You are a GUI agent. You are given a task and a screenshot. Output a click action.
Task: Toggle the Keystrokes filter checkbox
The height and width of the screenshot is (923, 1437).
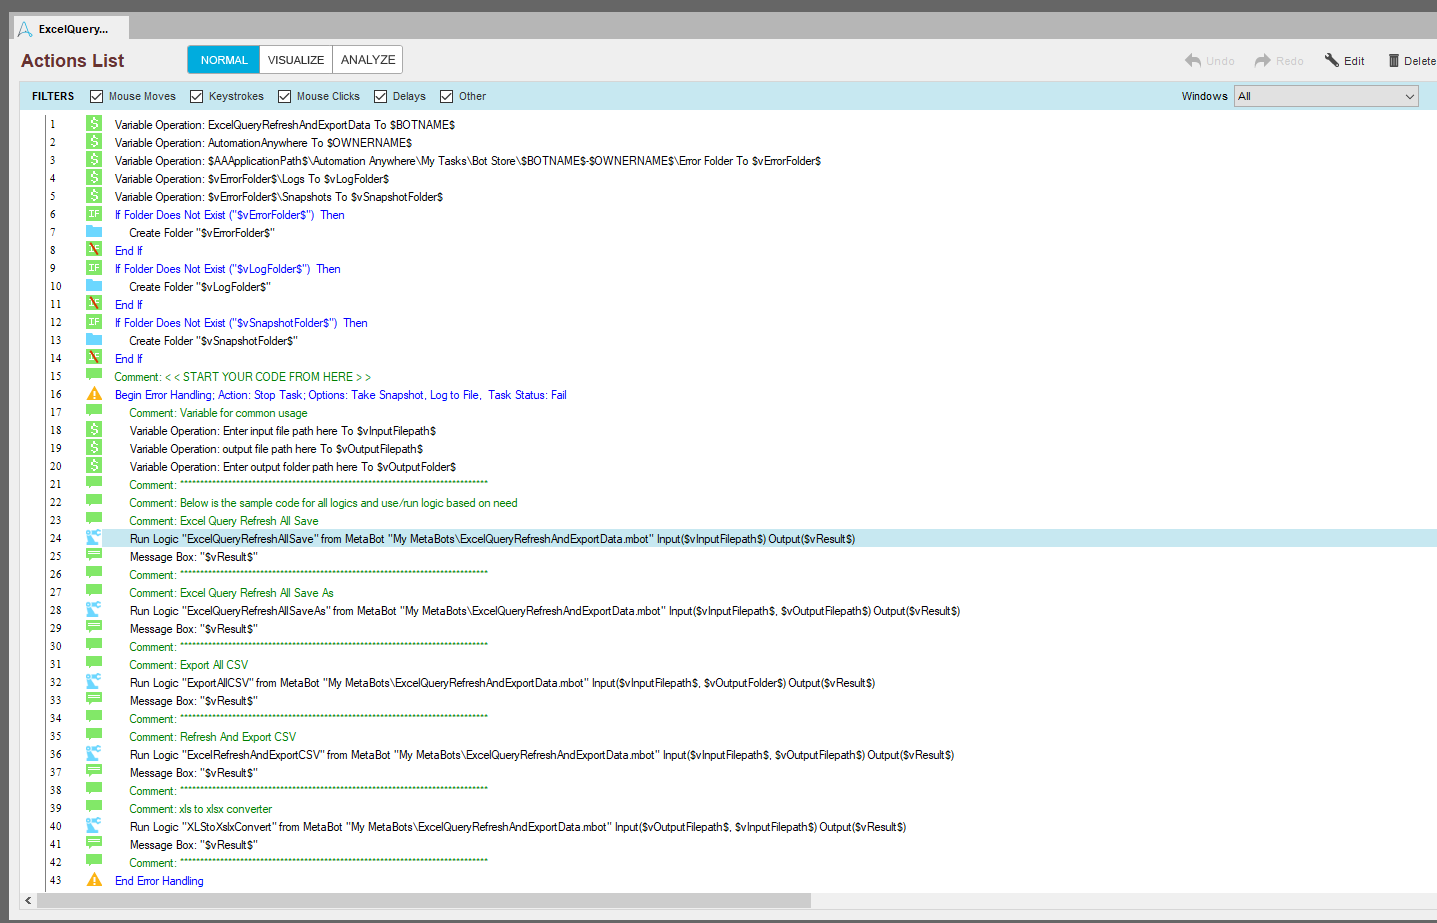click(197, 97)
